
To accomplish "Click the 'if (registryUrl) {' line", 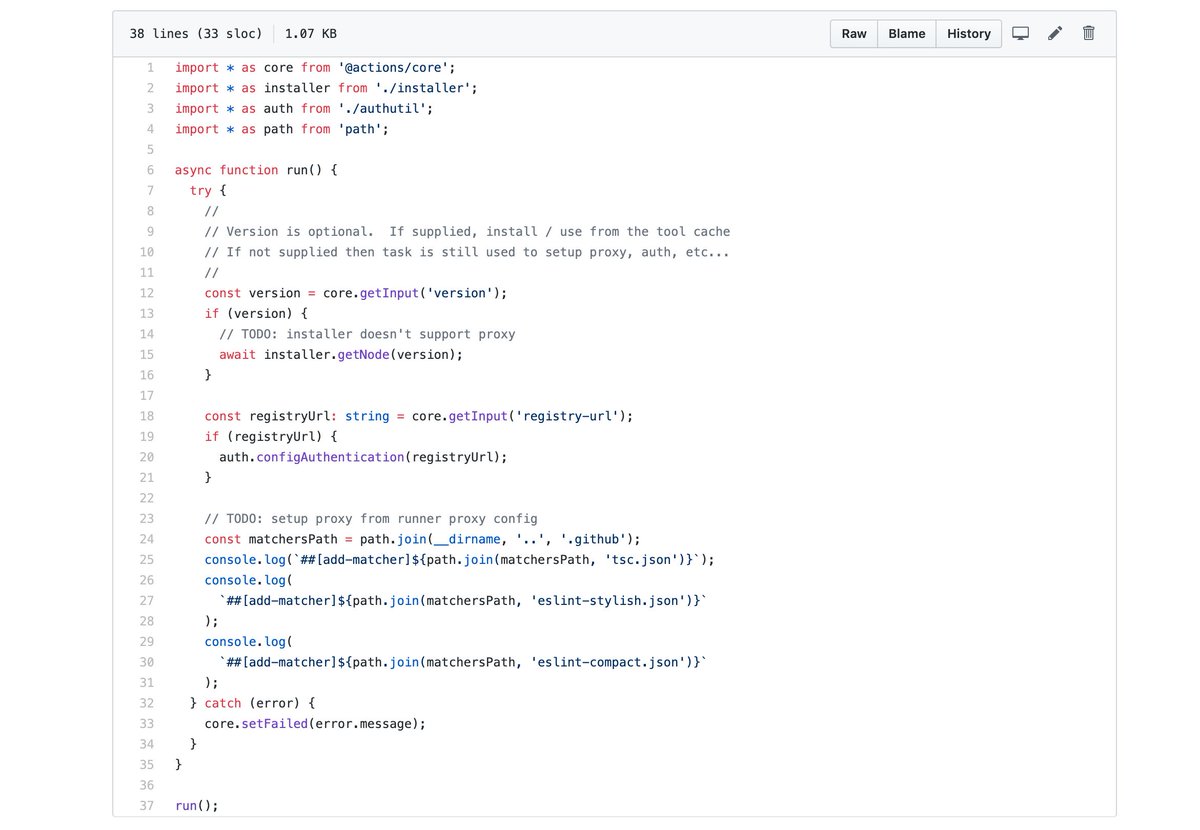I will pyautogui.click(x=271, y=436).
